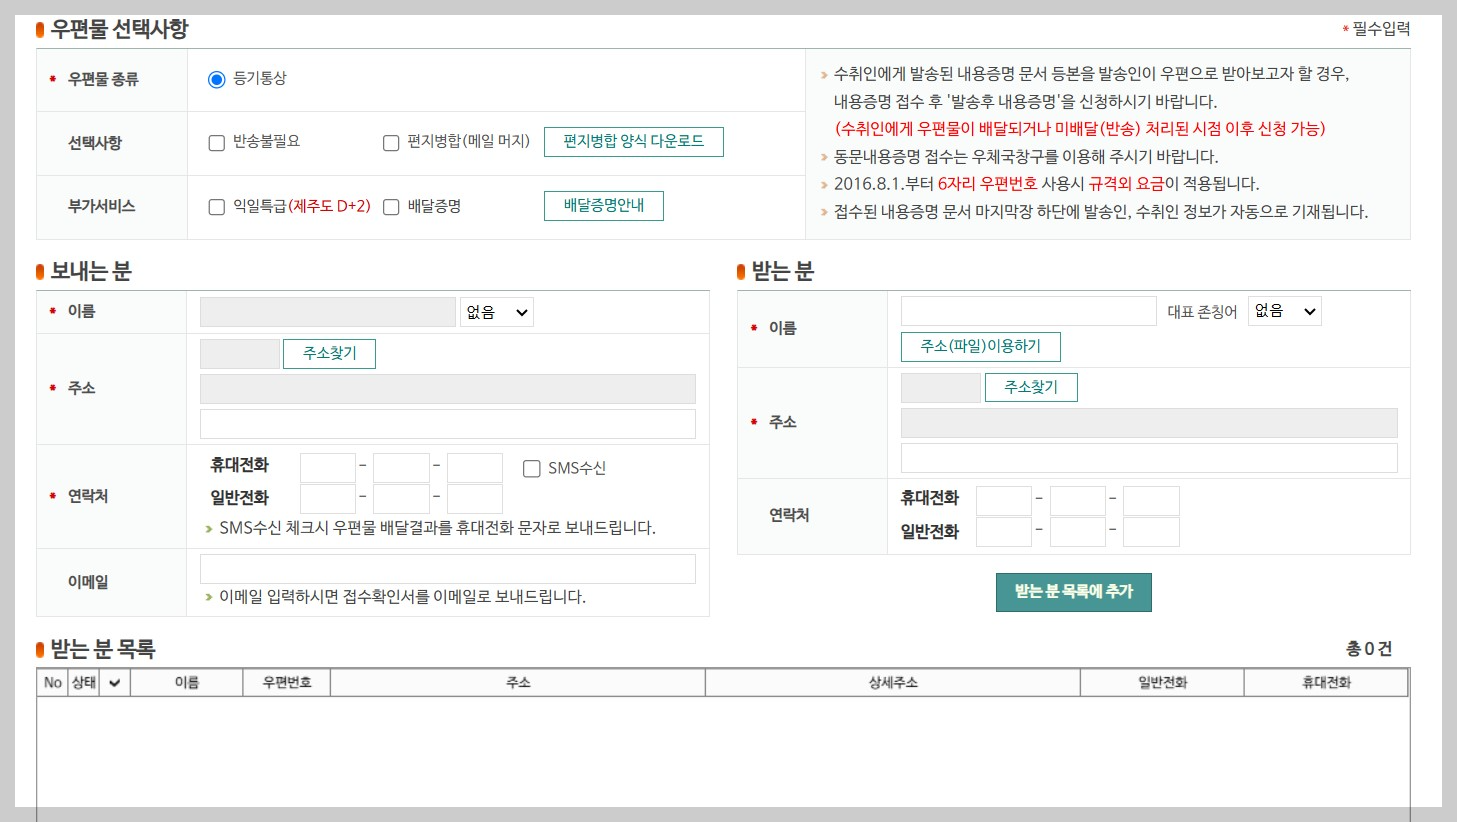Screen dimensions: 1457x822
Task: Check the 배달증명 option
Action: 390,206
